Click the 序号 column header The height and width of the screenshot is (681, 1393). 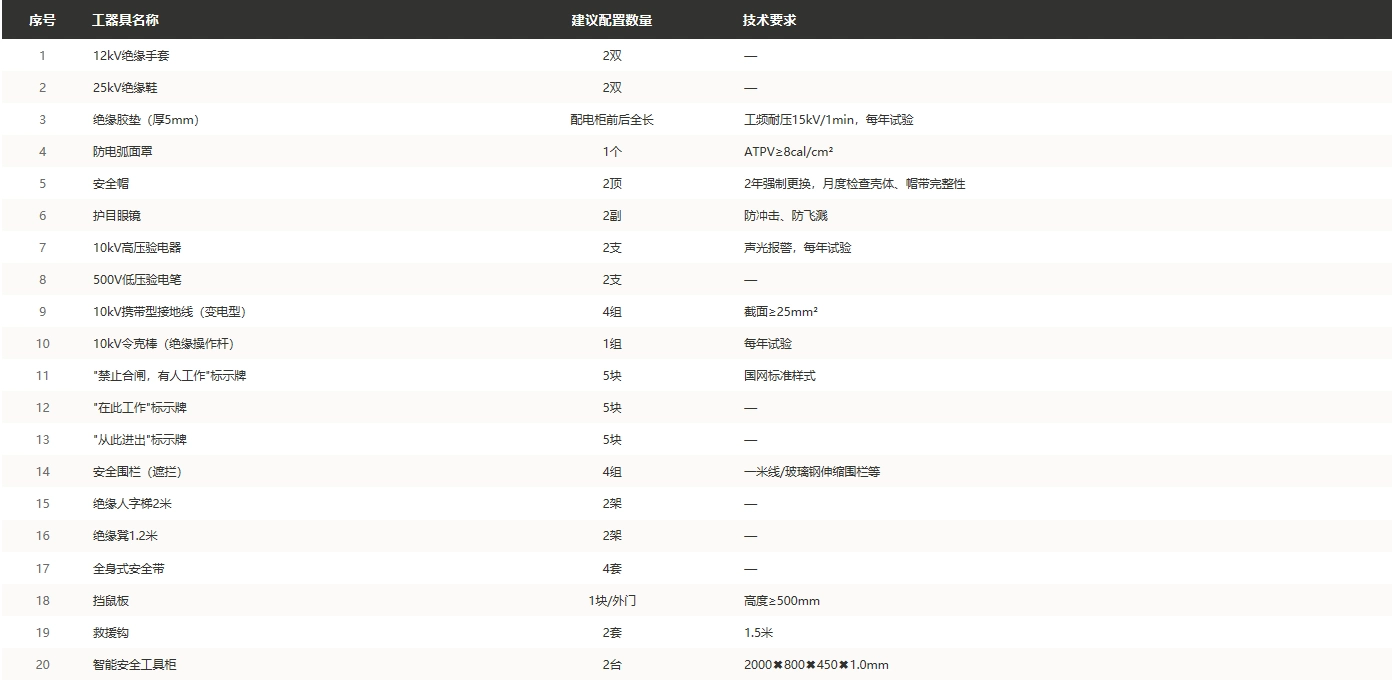tap(42, 20)
